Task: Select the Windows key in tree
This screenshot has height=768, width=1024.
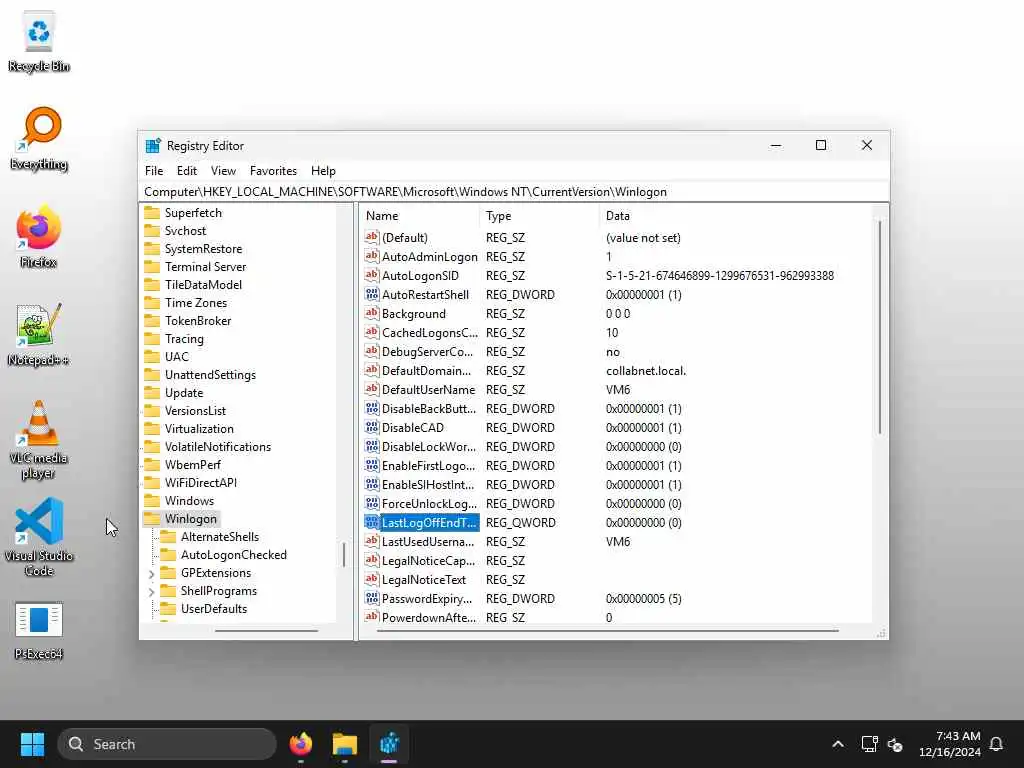Action: tap(189, 500)
